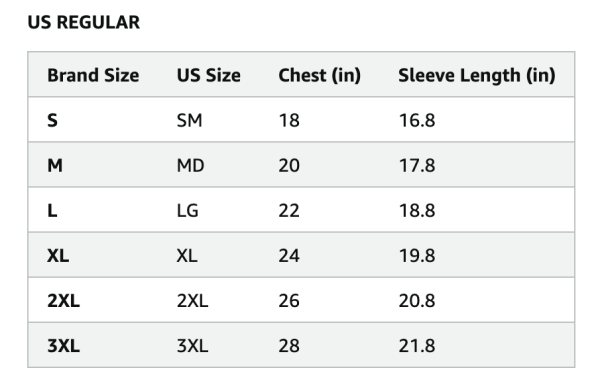Select sleeve length 16.8
The height and width of the screenshot is (368, 600).
coord(417,120)
